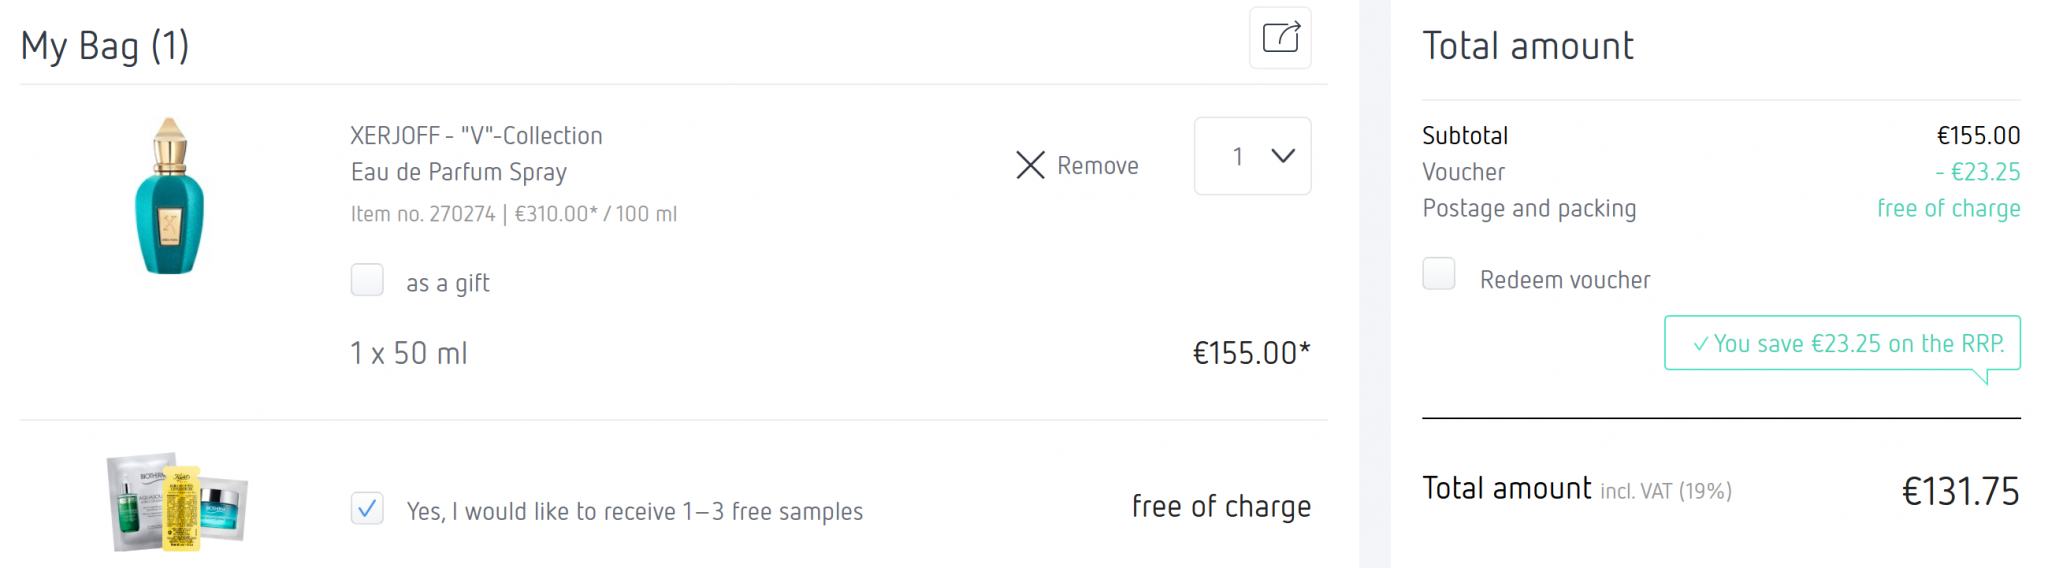Click the share bag icon
Viewport: 2048px width, 568px height.
[x=1280, y=38]
